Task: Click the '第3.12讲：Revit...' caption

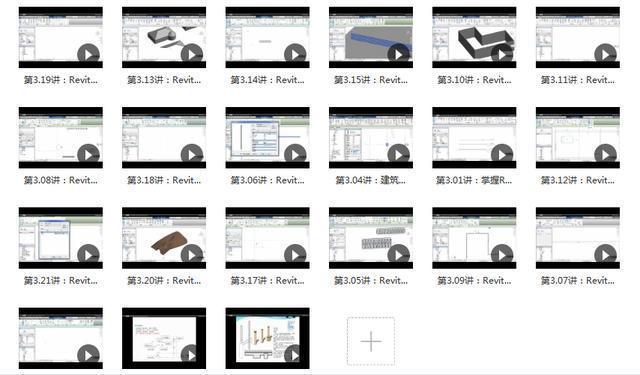Action: (x=578, y=180)
